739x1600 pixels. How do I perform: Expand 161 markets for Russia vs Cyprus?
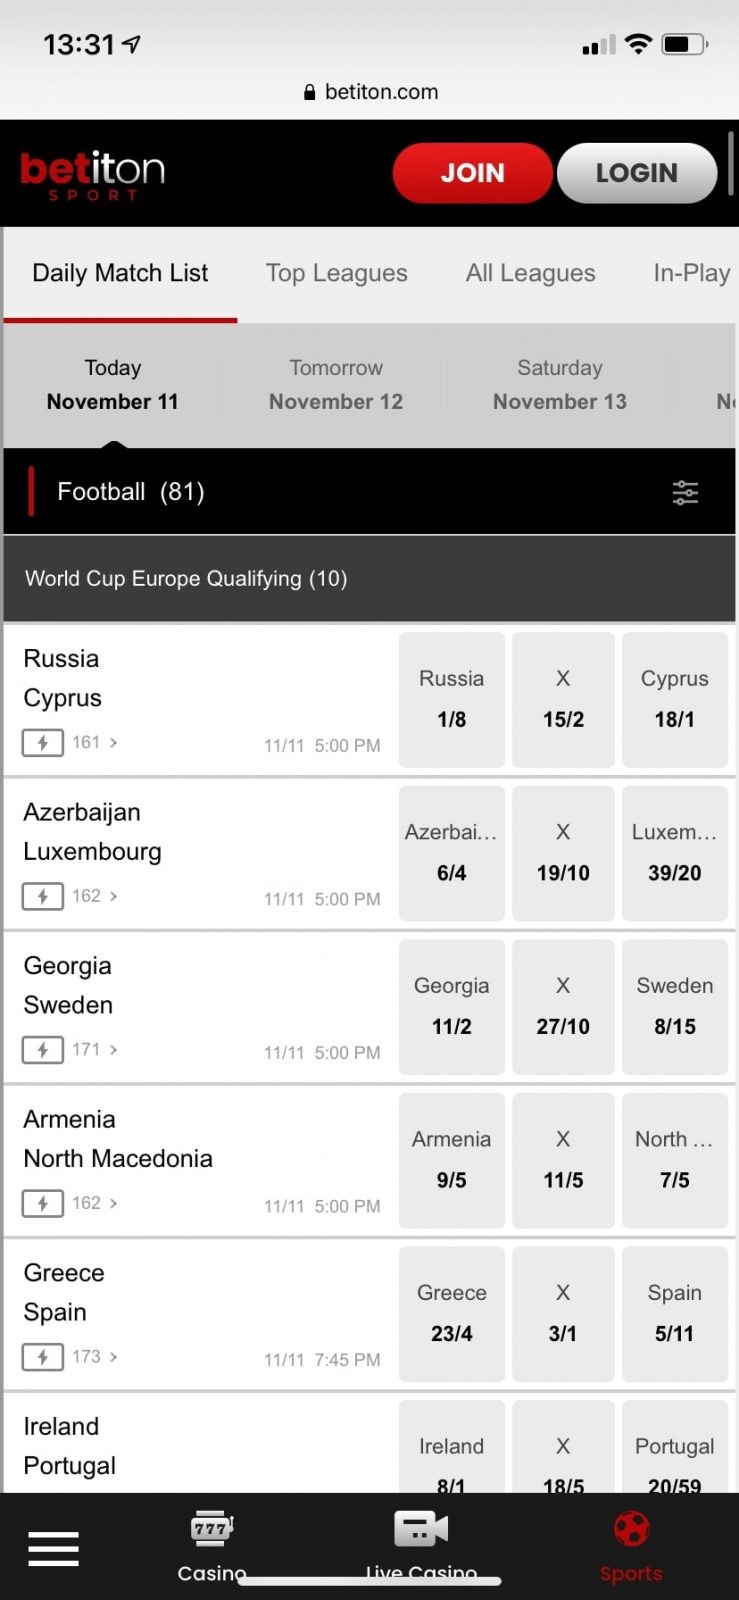coord(94,743)
